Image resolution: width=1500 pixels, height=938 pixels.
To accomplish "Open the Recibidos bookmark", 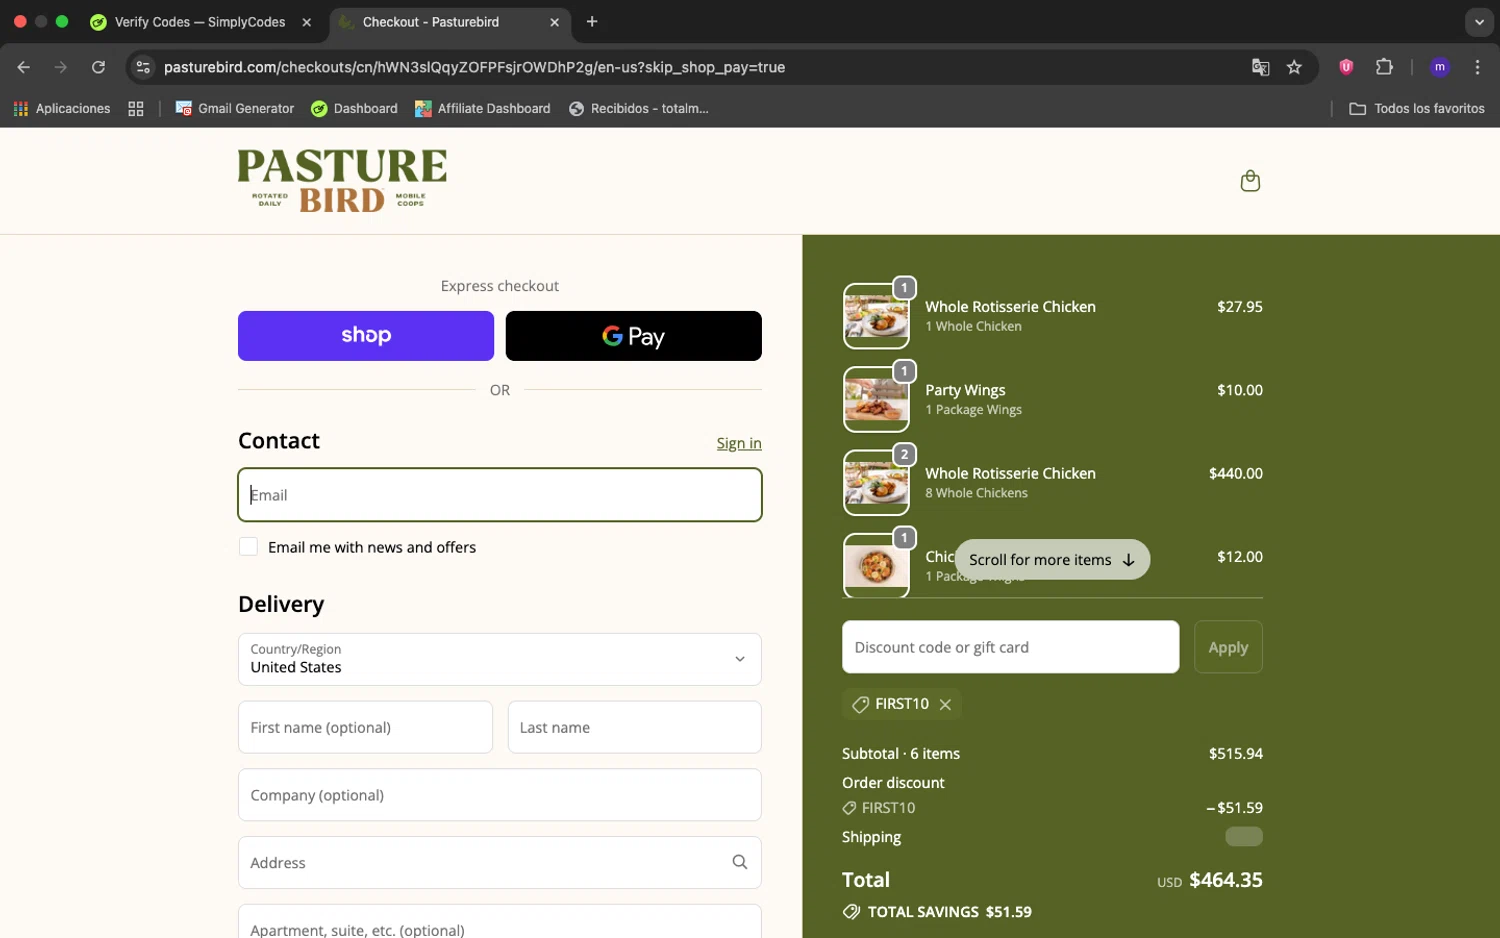I will 639,108.
